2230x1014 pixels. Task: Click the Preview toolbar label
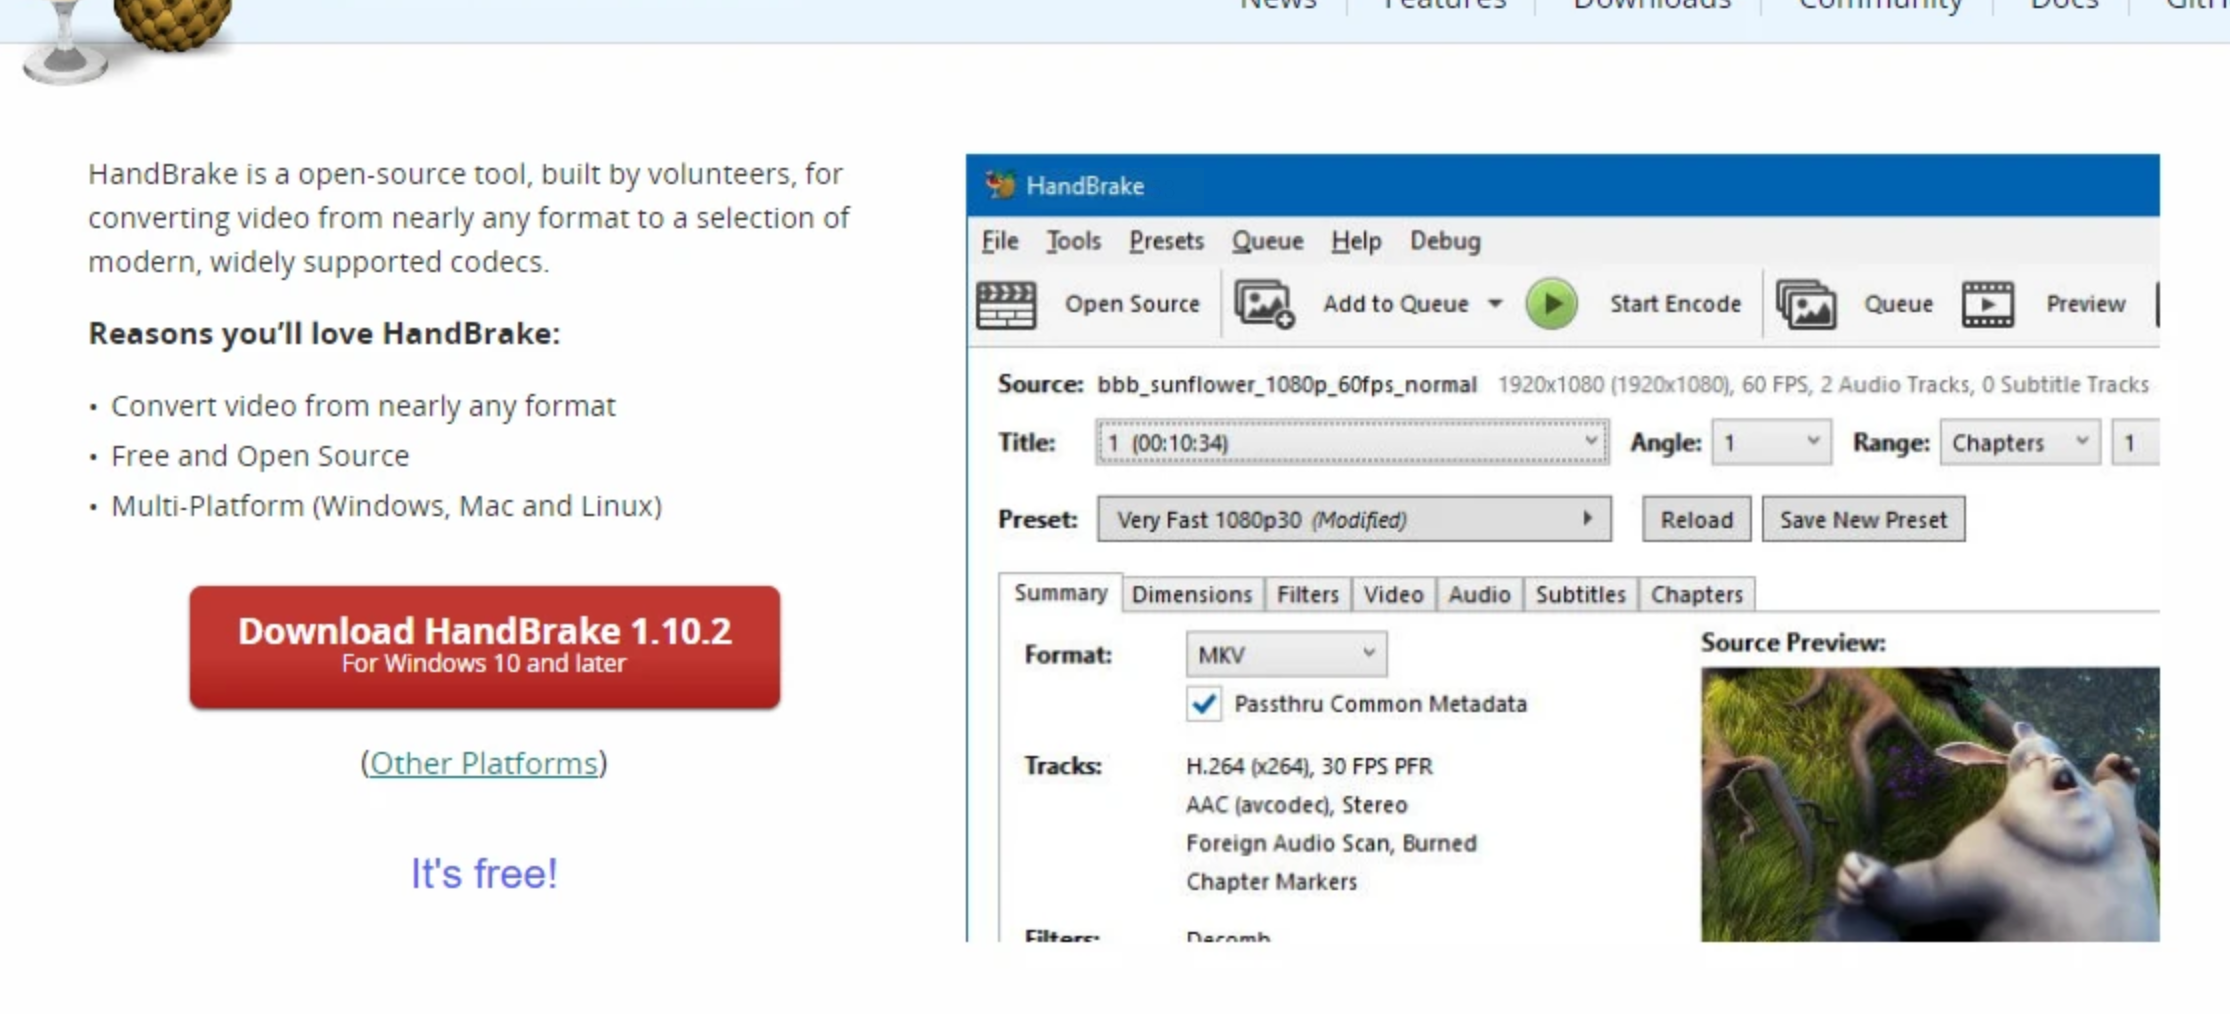(2085, 304)
